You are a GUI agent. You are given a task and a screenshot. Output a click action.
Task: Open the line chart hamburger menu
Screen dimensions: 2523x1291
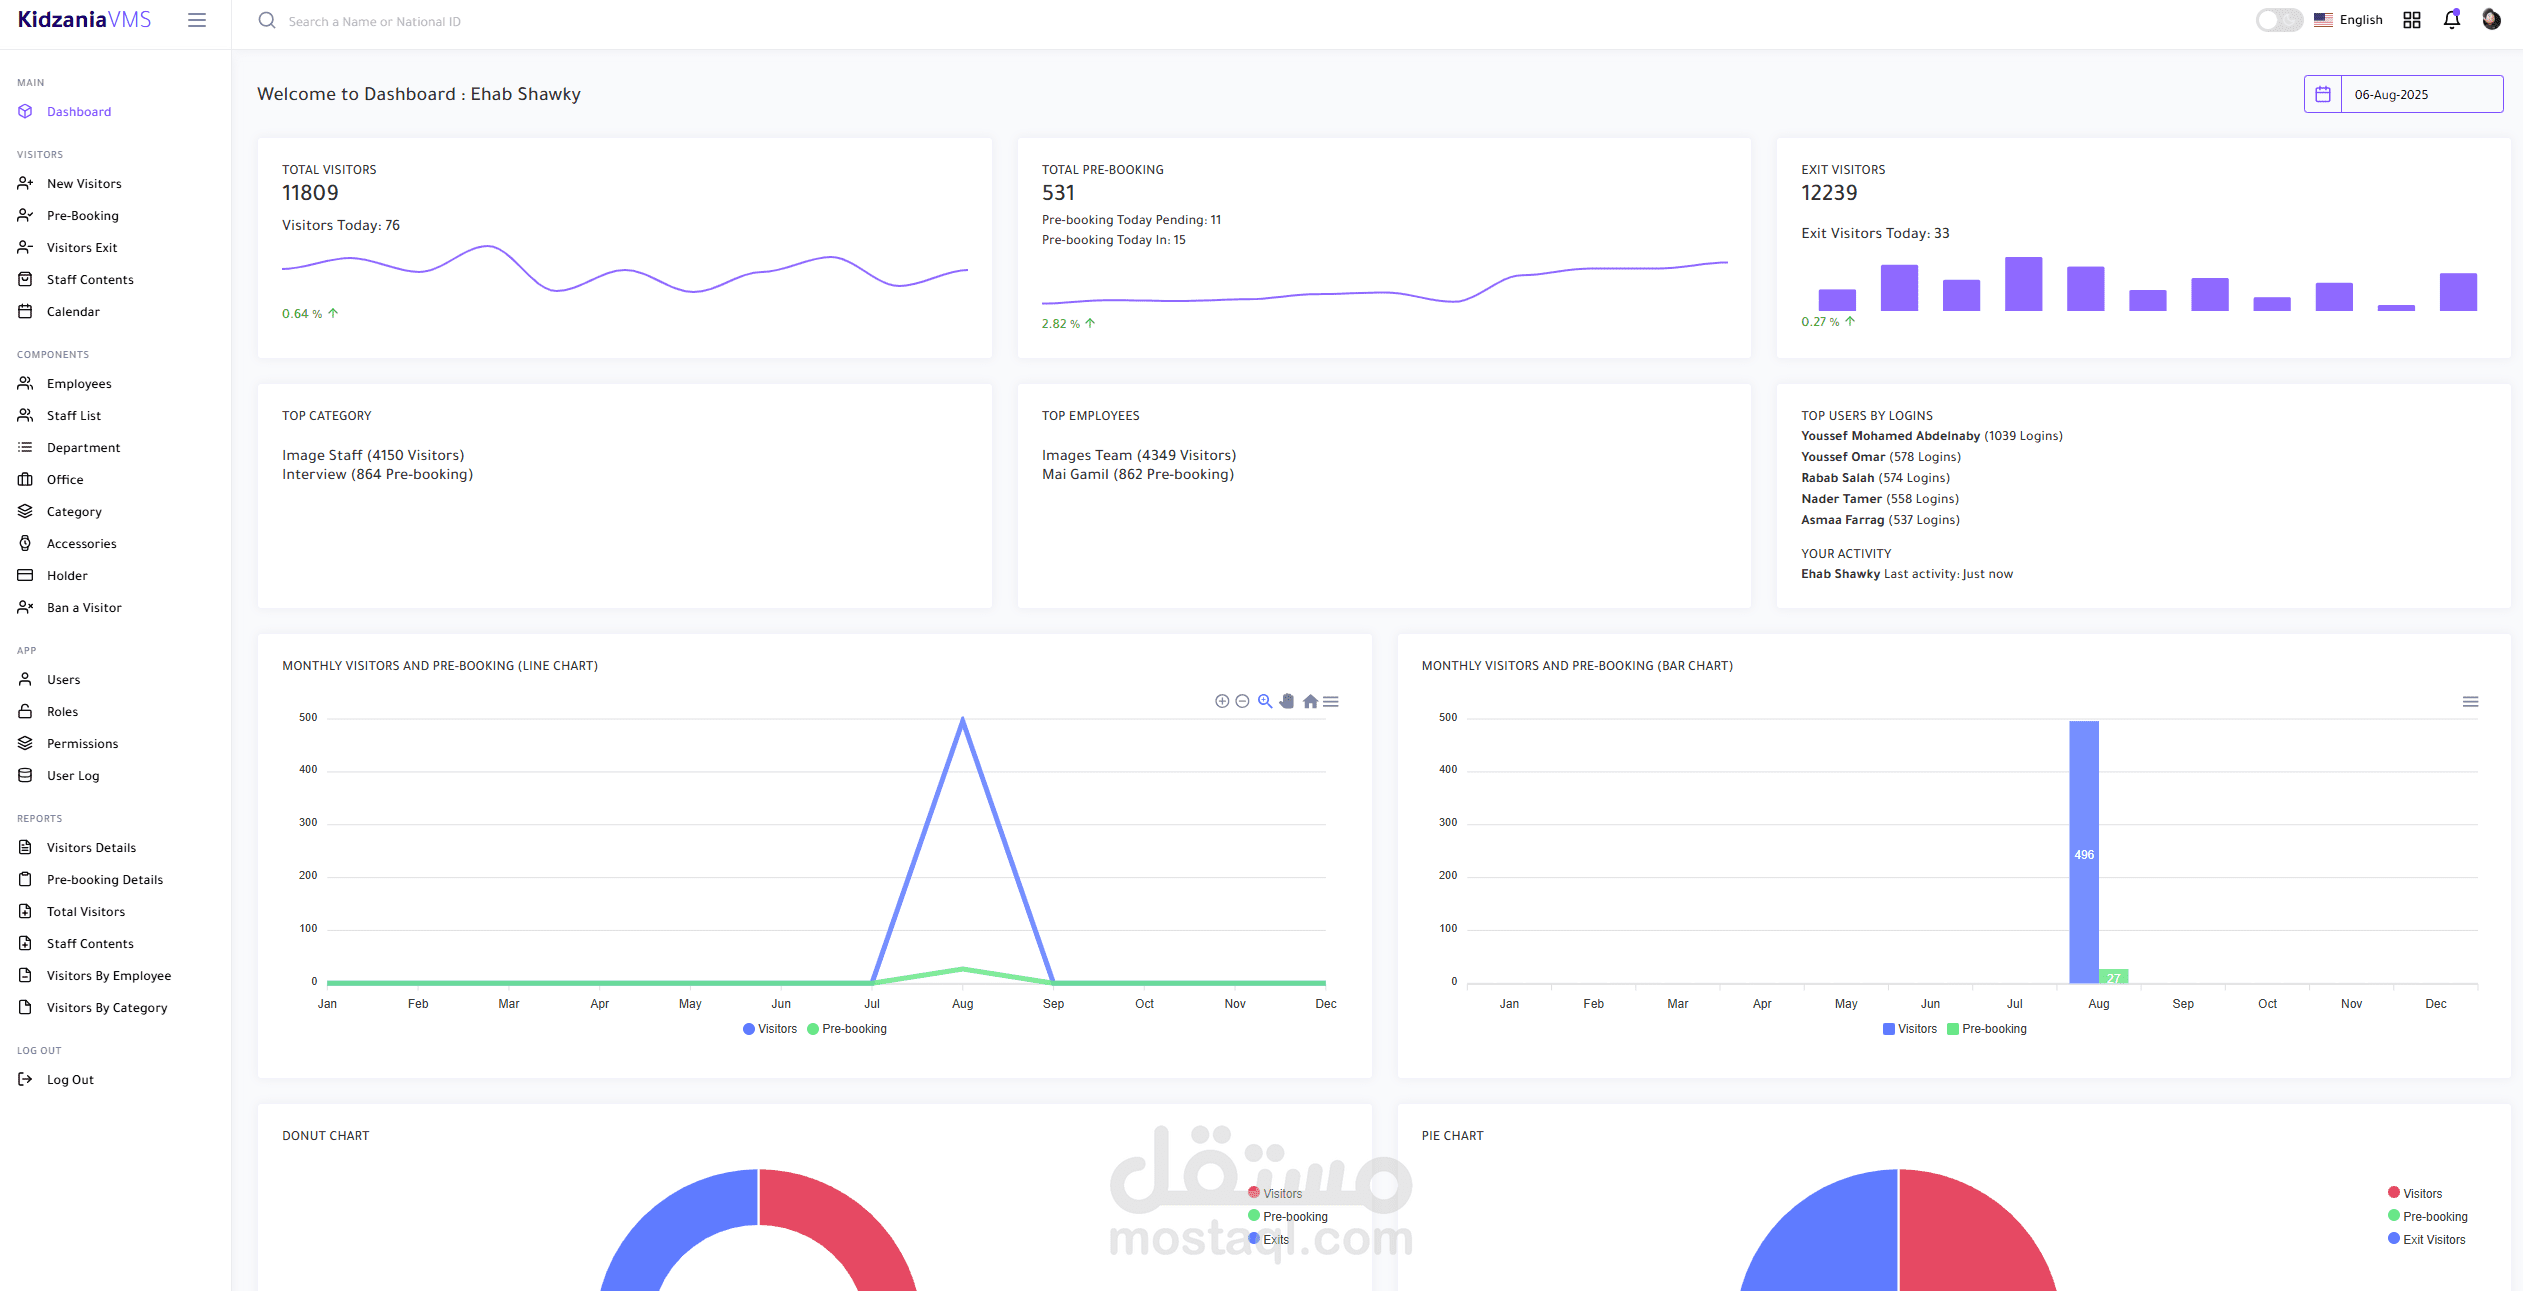pos(1331,701)
